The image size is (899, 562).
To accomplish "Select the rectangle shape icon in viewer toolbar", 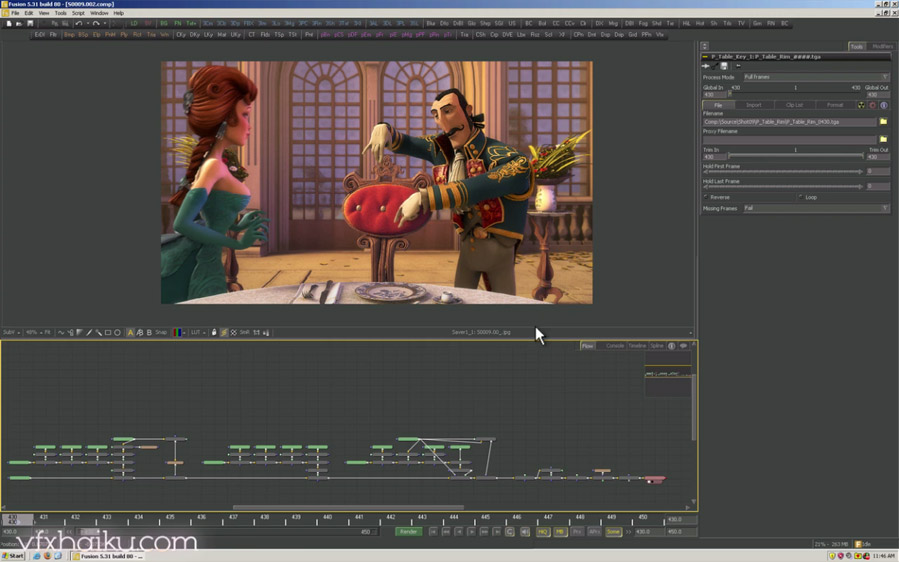I will 108,332.
